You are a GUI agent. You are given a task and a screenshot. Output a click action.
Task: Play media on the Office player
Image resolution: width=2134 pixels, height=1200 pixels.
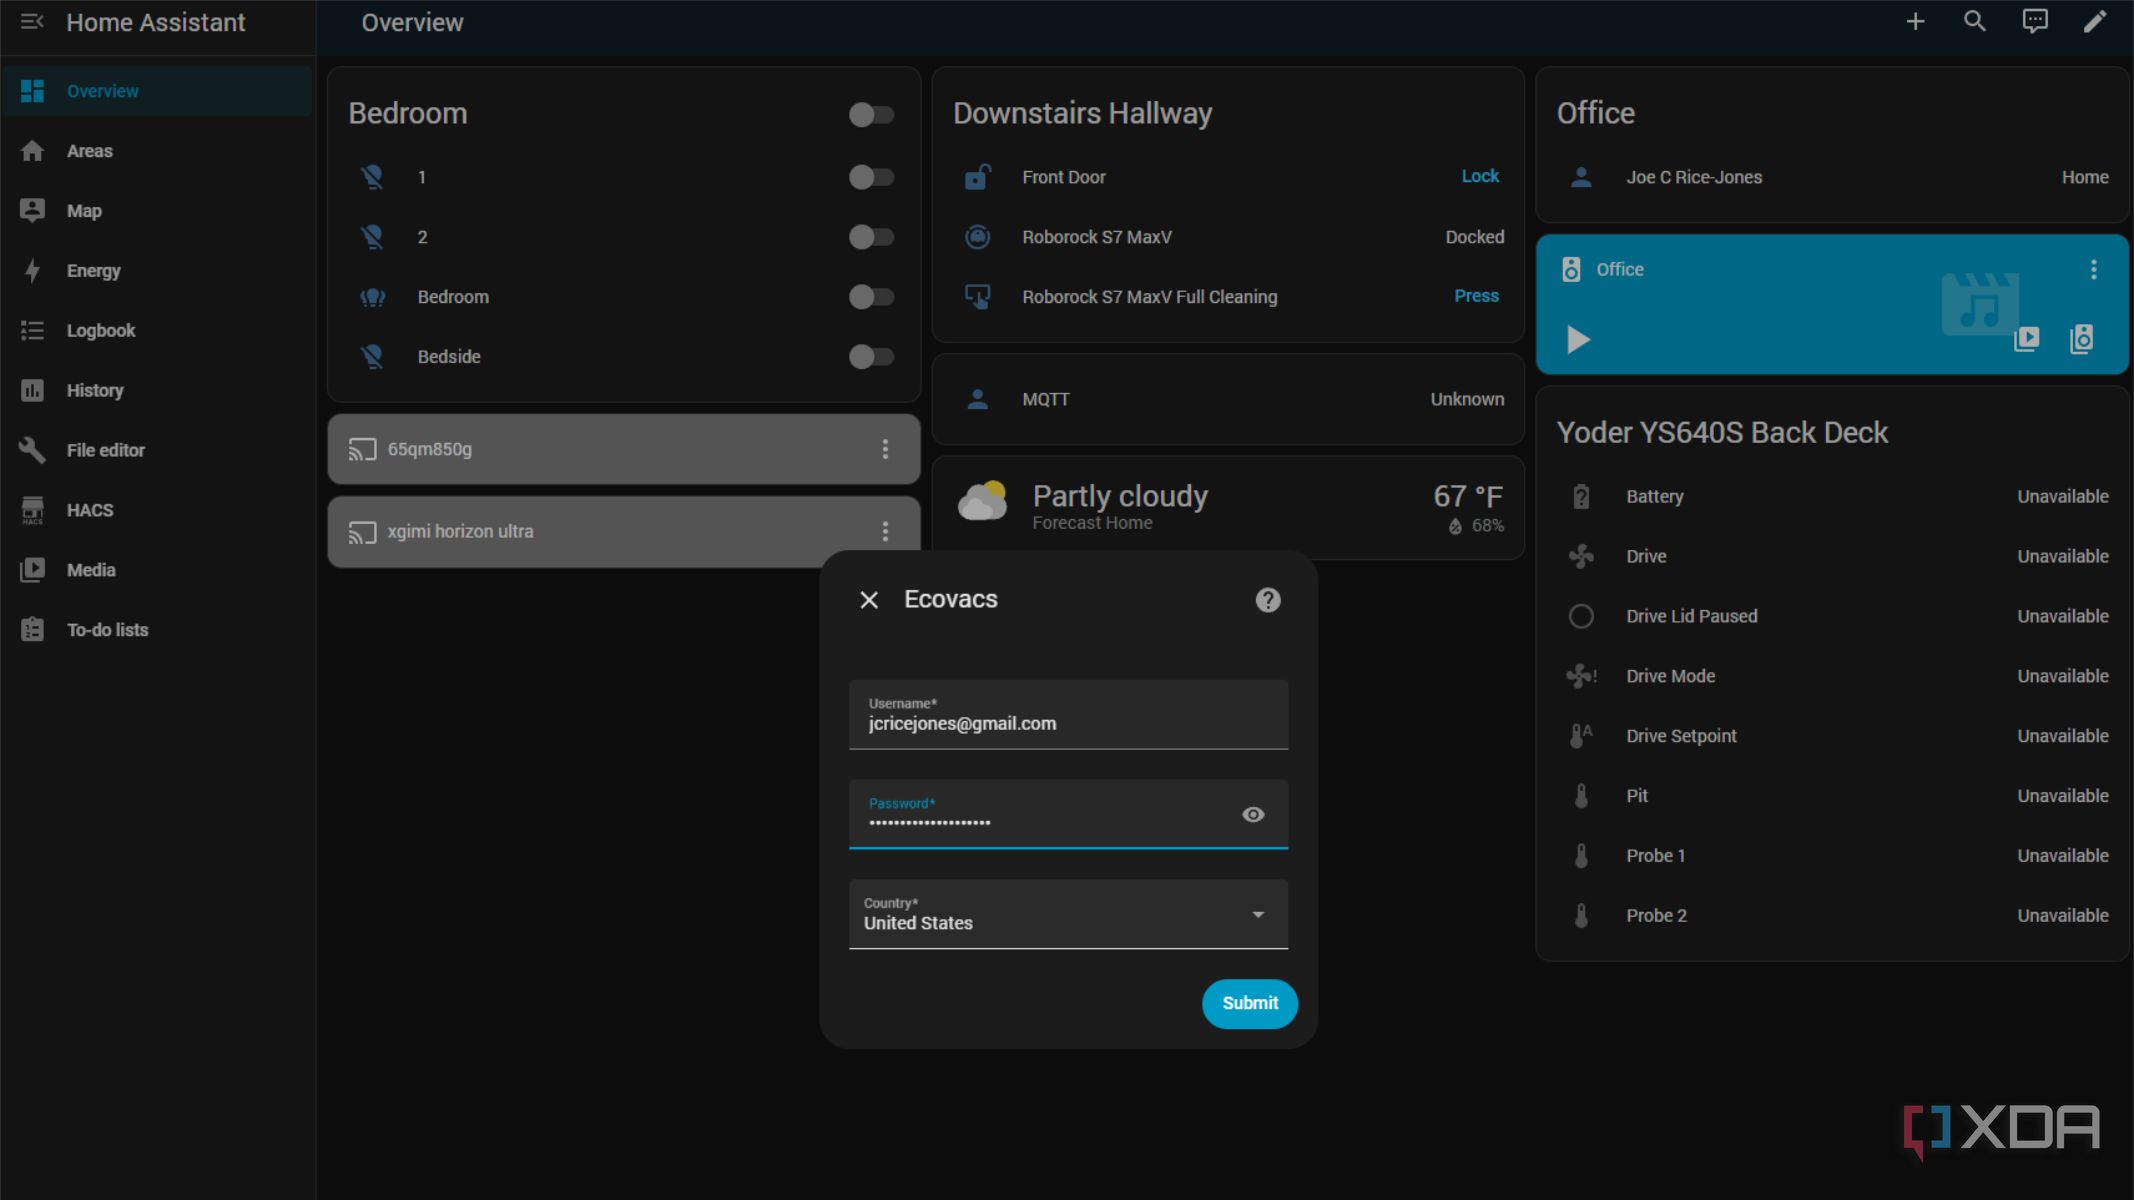[x=1578, y=340]
